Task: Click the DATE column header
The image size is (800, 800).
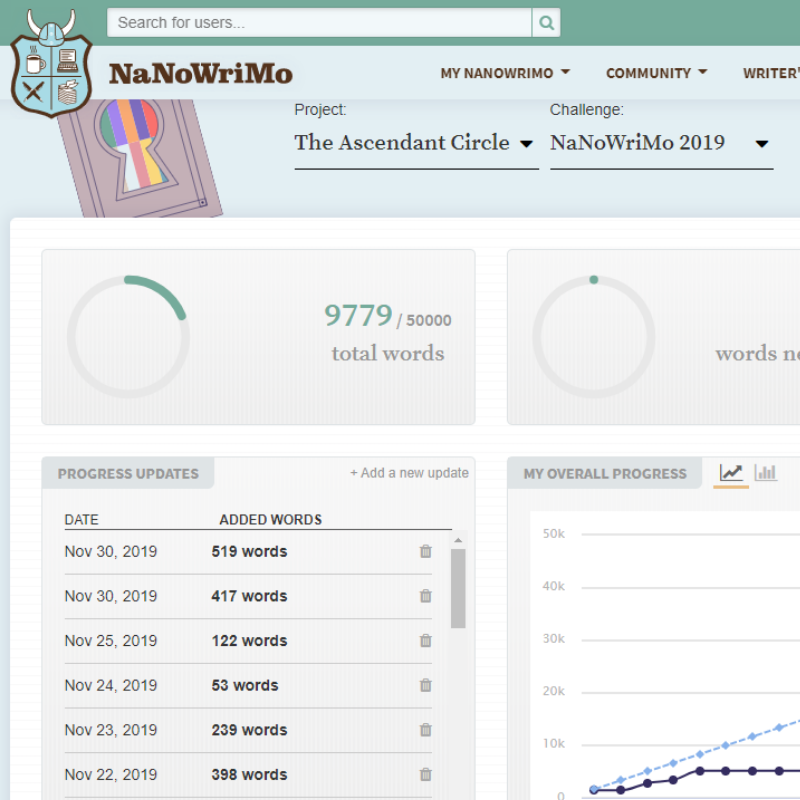Action: 82,519
